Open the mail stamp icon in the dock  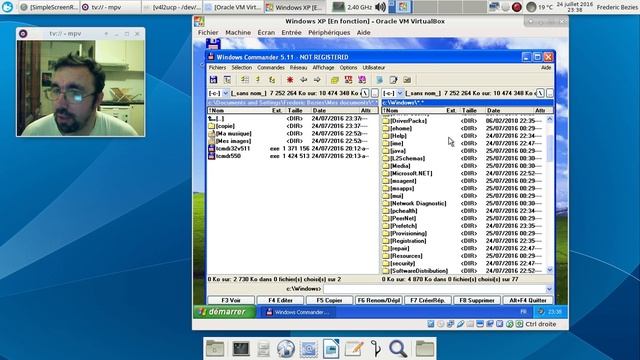[x=309, y=349]
